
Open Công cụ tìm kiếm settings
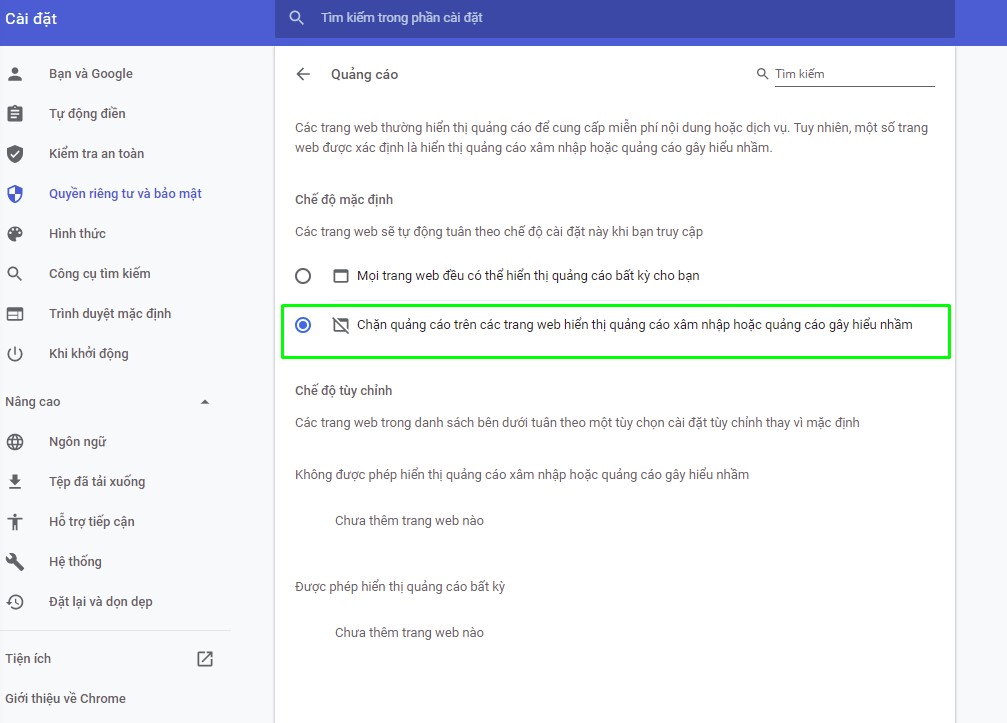coord(100,274)
